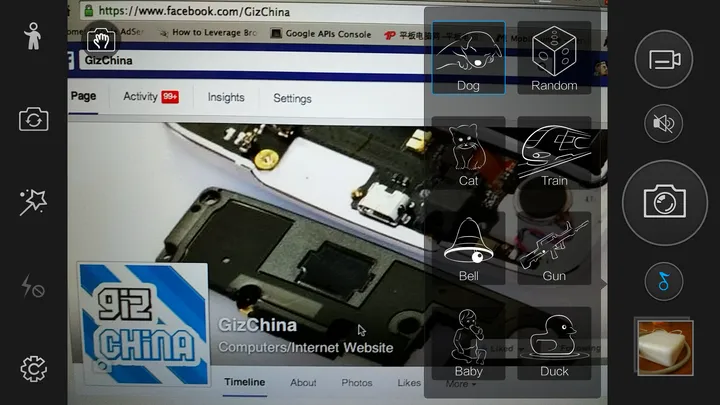
Task: Switch between front and rear camera
Action: [33, 119]
